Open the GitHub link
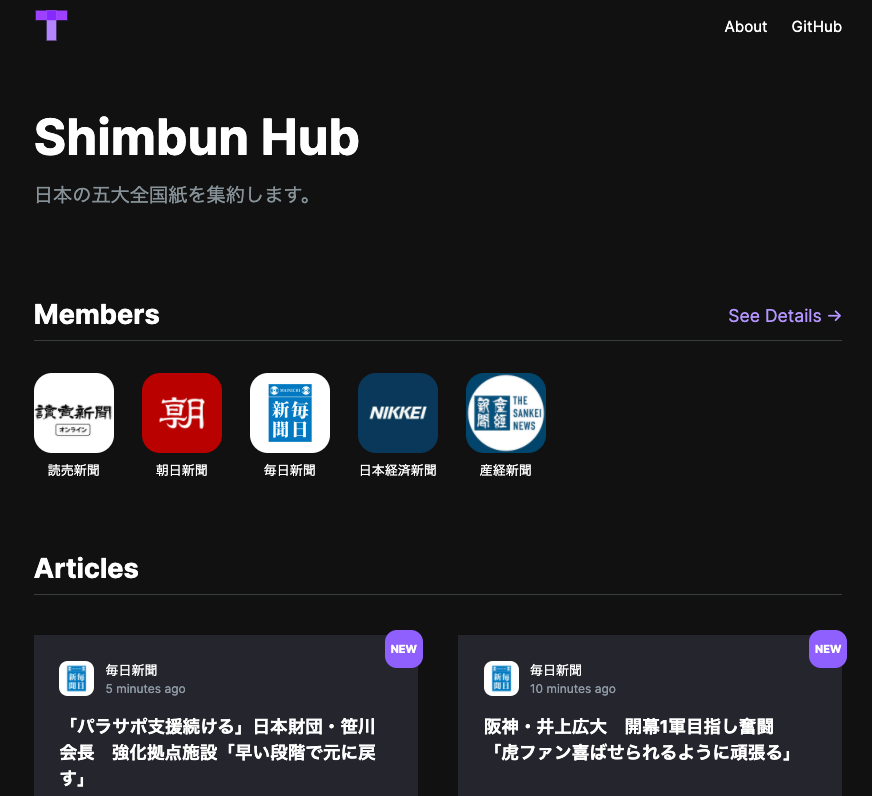The height and width of the screenshot is (796, 872). coord(816,27)
